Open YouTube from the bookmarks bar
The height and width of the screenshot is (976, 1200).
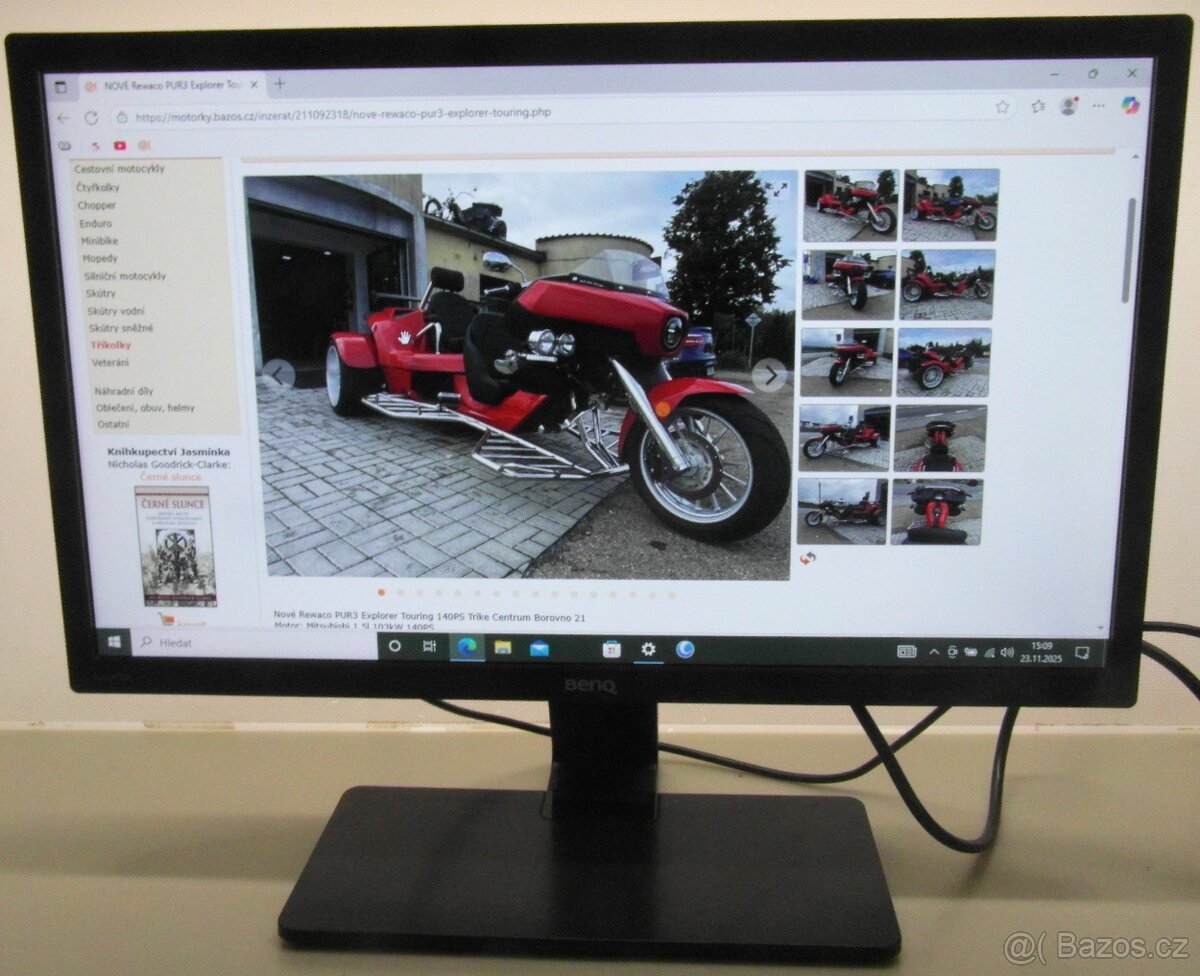point(119,145)
